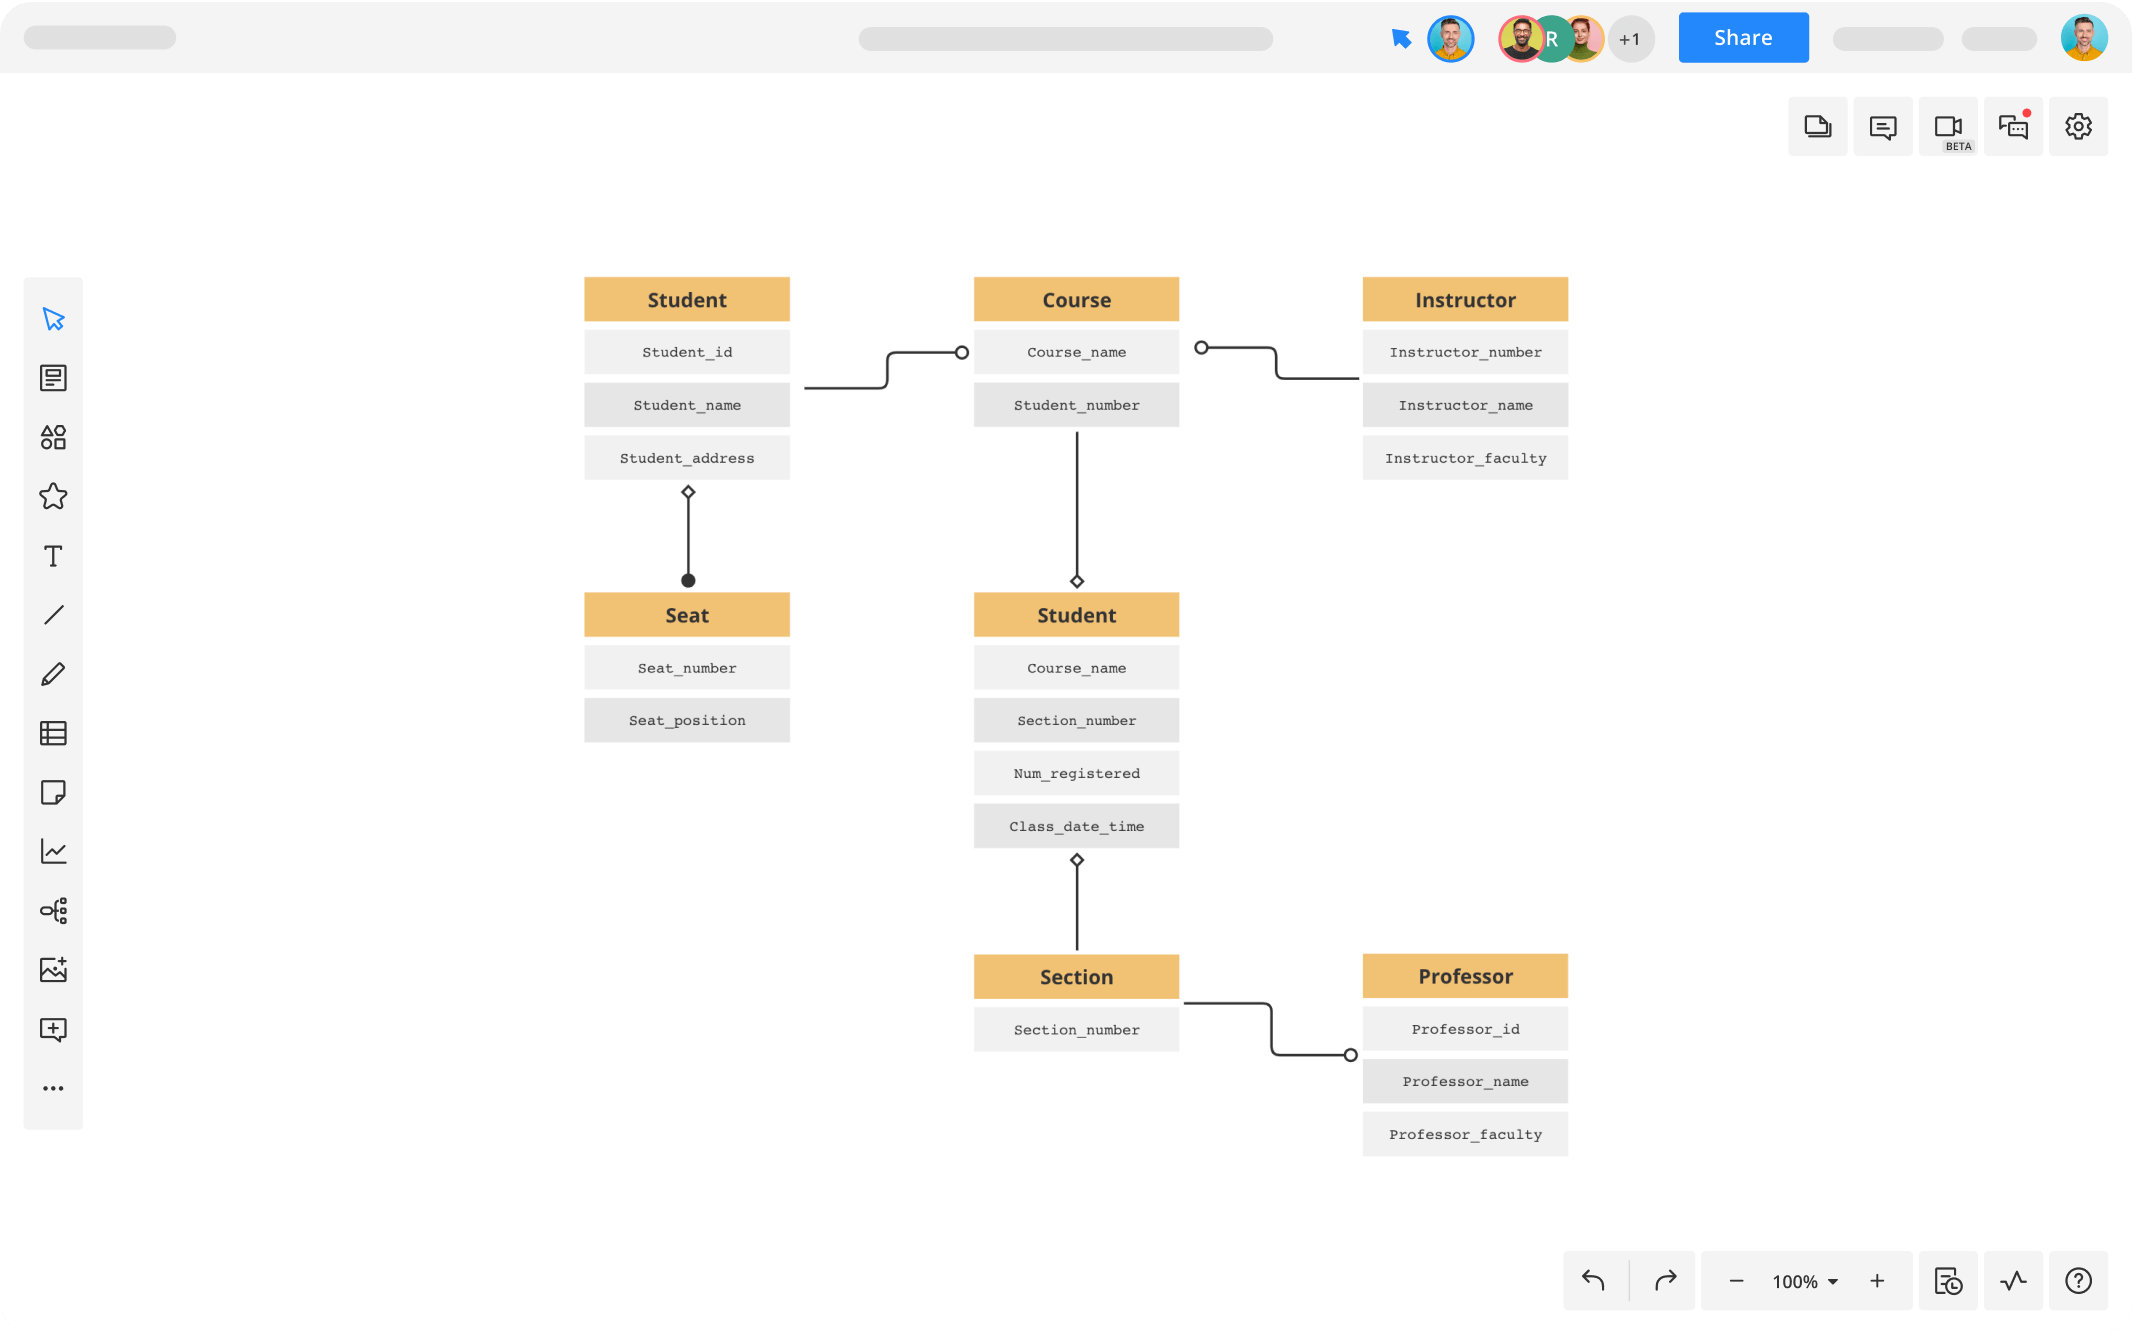Toggle the comments panel
The height and width of the screenshot is (1333, 2133).
click(x=1882, y=127)
